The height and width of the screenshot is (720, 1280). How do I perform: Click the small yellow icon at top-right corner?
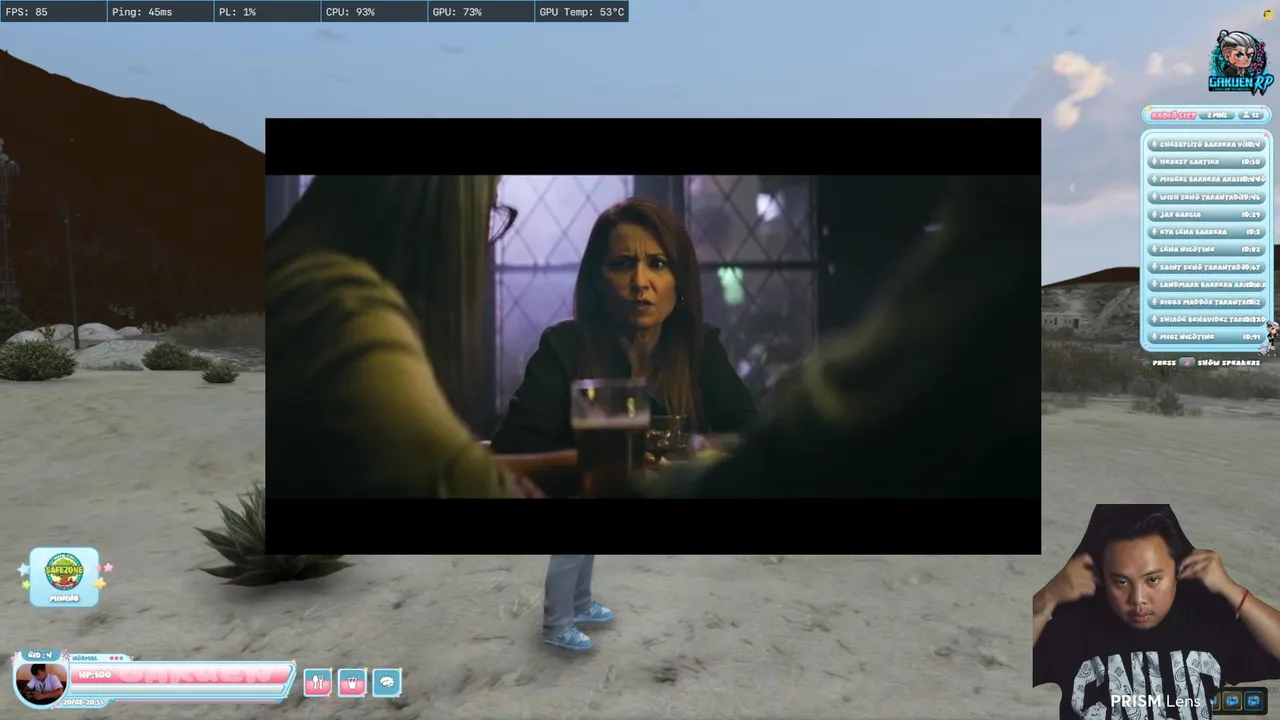pos(1269,13)
